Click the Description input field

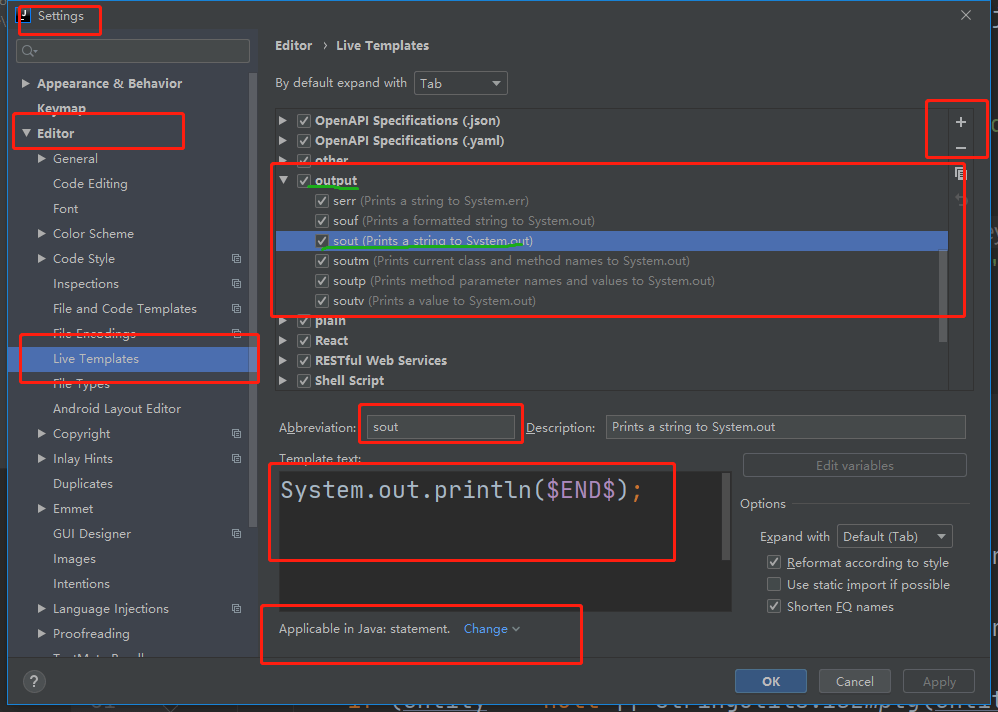(x=785, y=427)
